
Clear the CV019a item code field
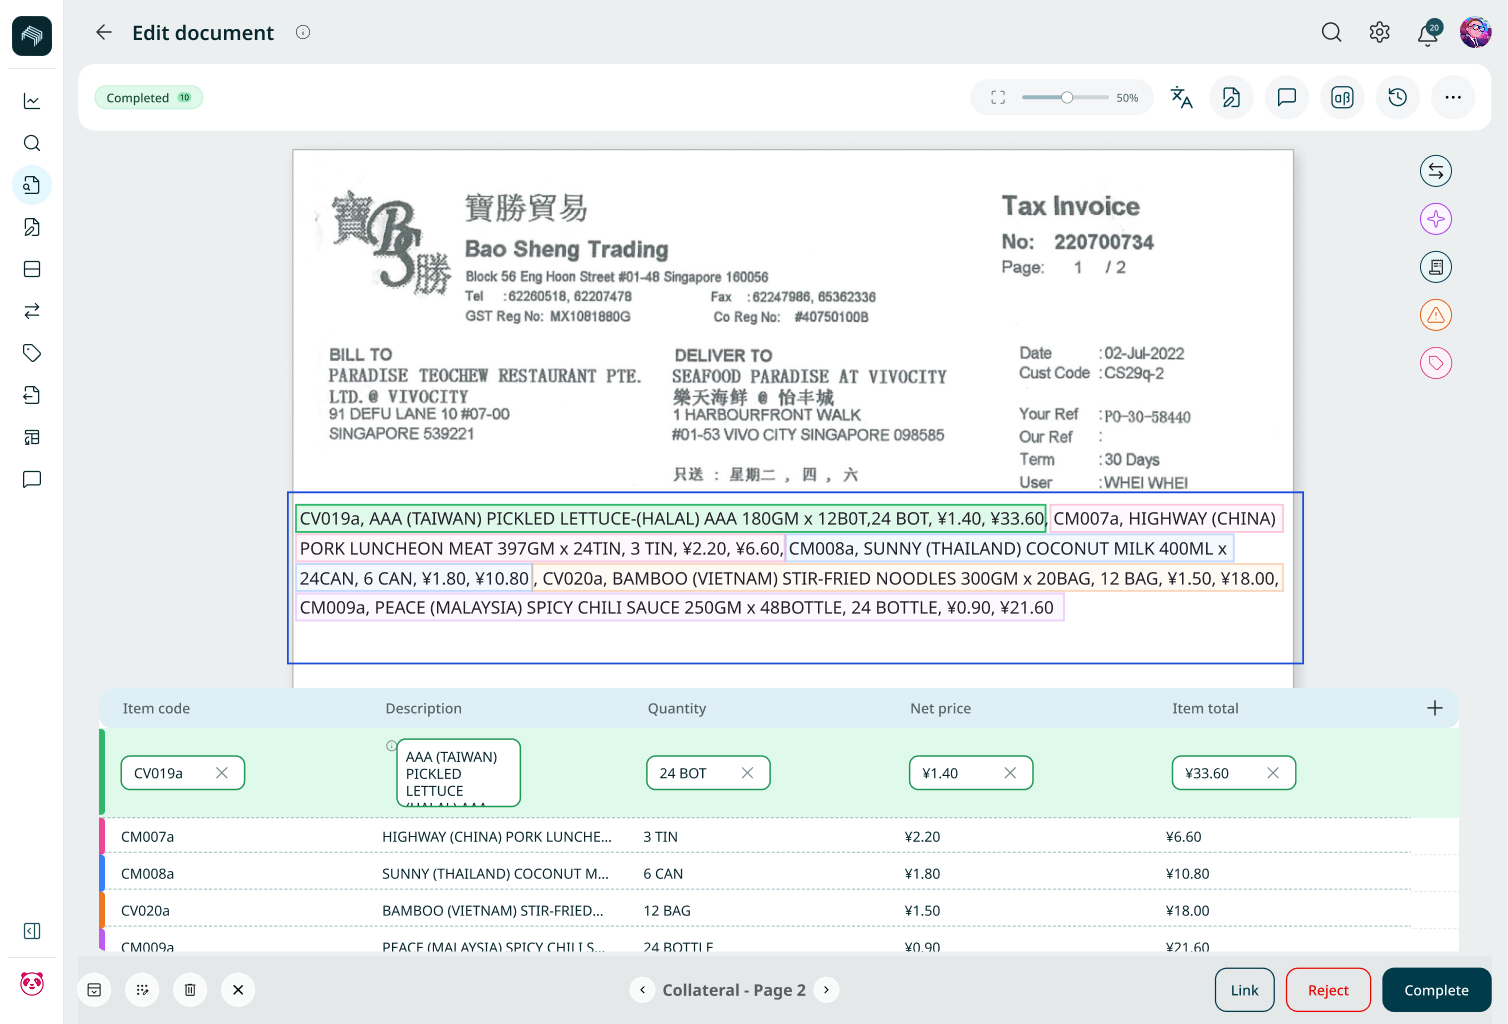coord(222,773)
